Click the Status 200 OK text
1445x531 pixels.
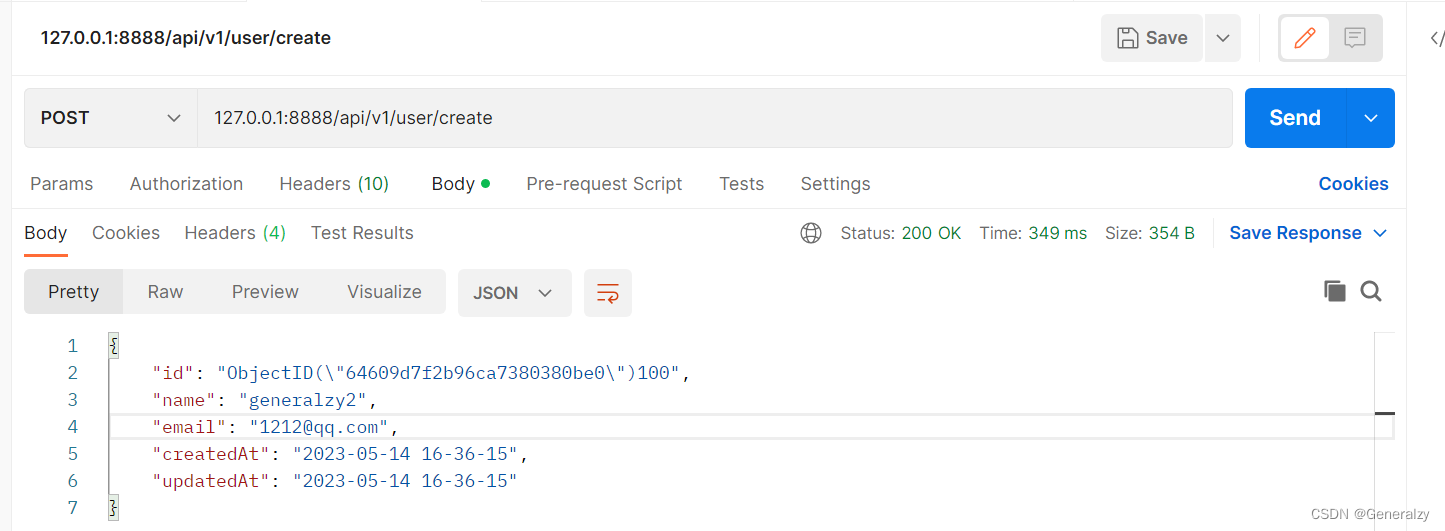(x=900, y=233)
